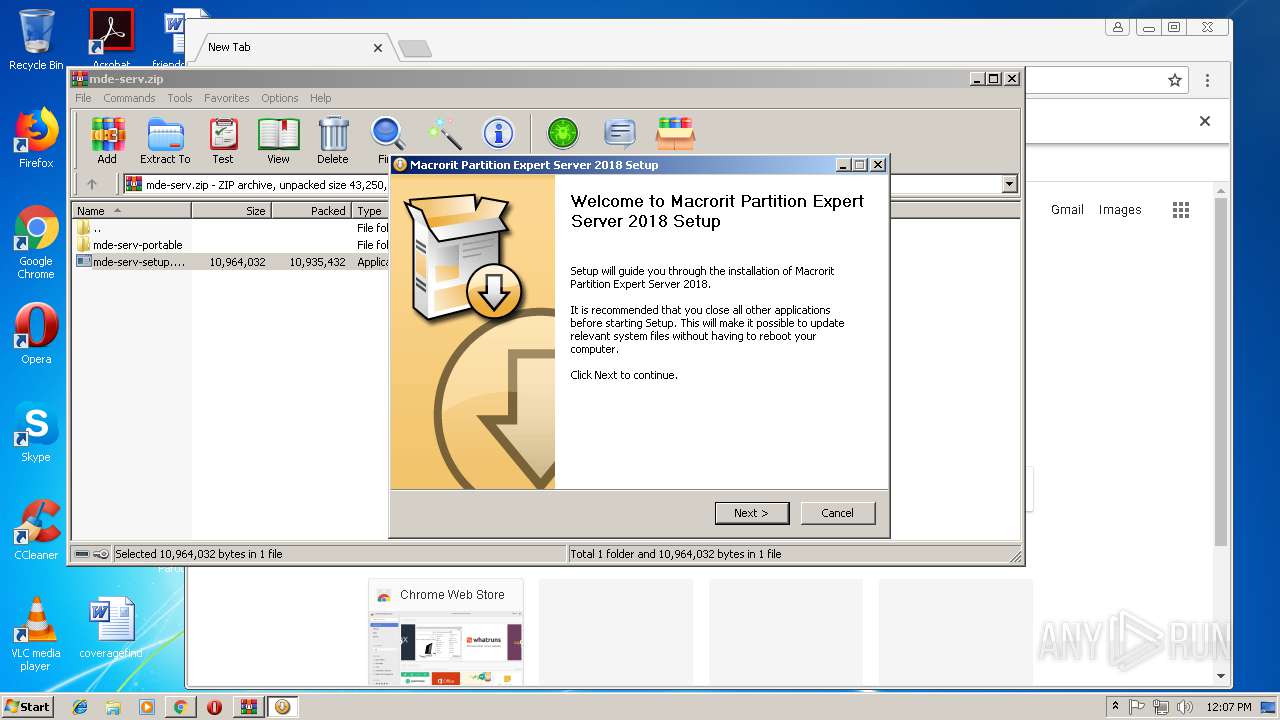Open the Commands menu in WinRAR
Viewport: 1280px width, 720px height.
click(x=129, y=98)
